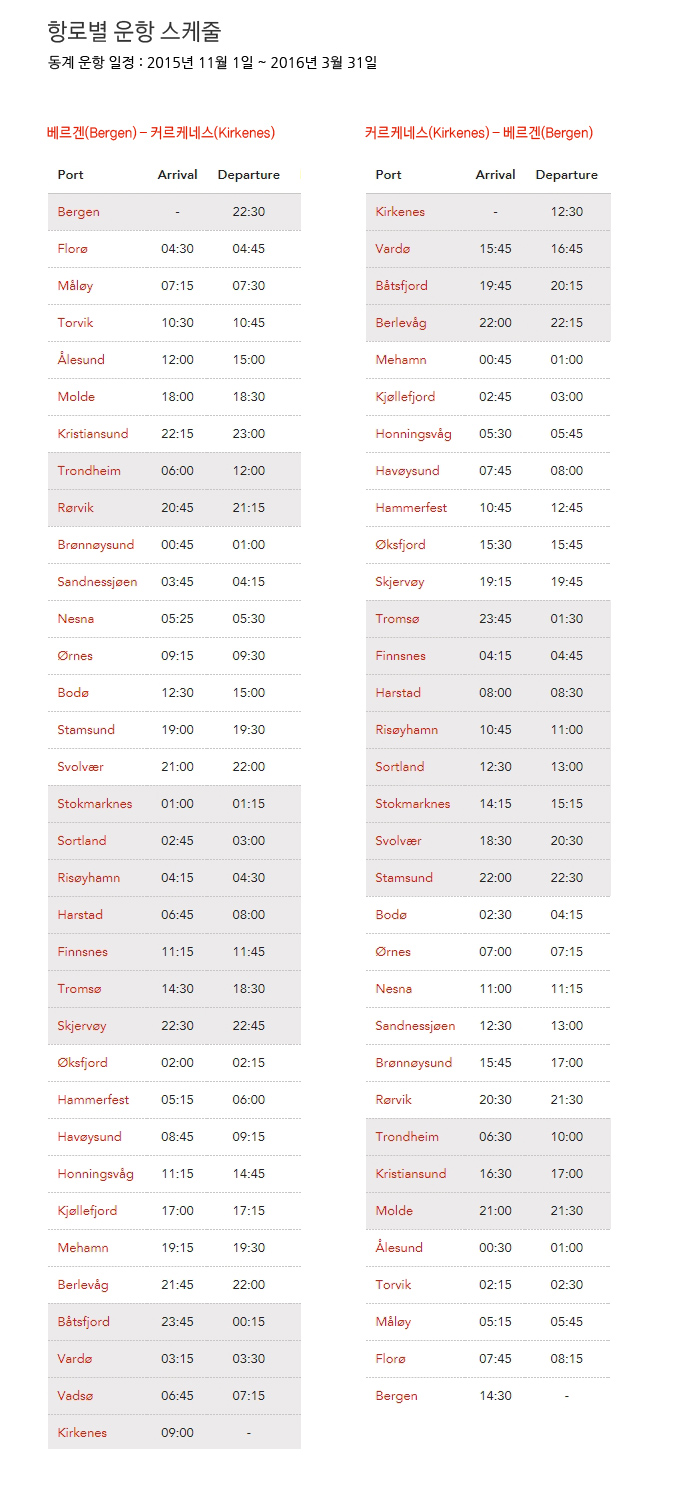690x1498 pixels.
Task: Select Svolvær in the southbound table
Action: click(398, 841)
